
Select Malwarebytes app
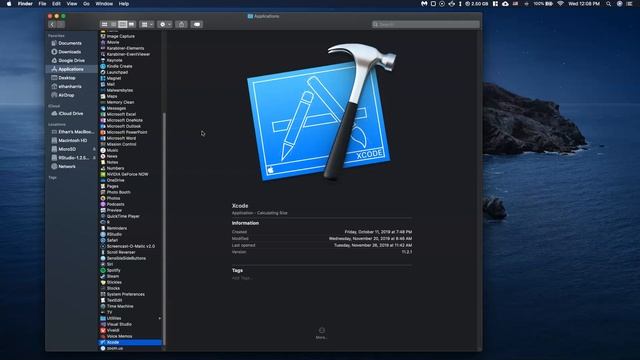tap(120, 90)
